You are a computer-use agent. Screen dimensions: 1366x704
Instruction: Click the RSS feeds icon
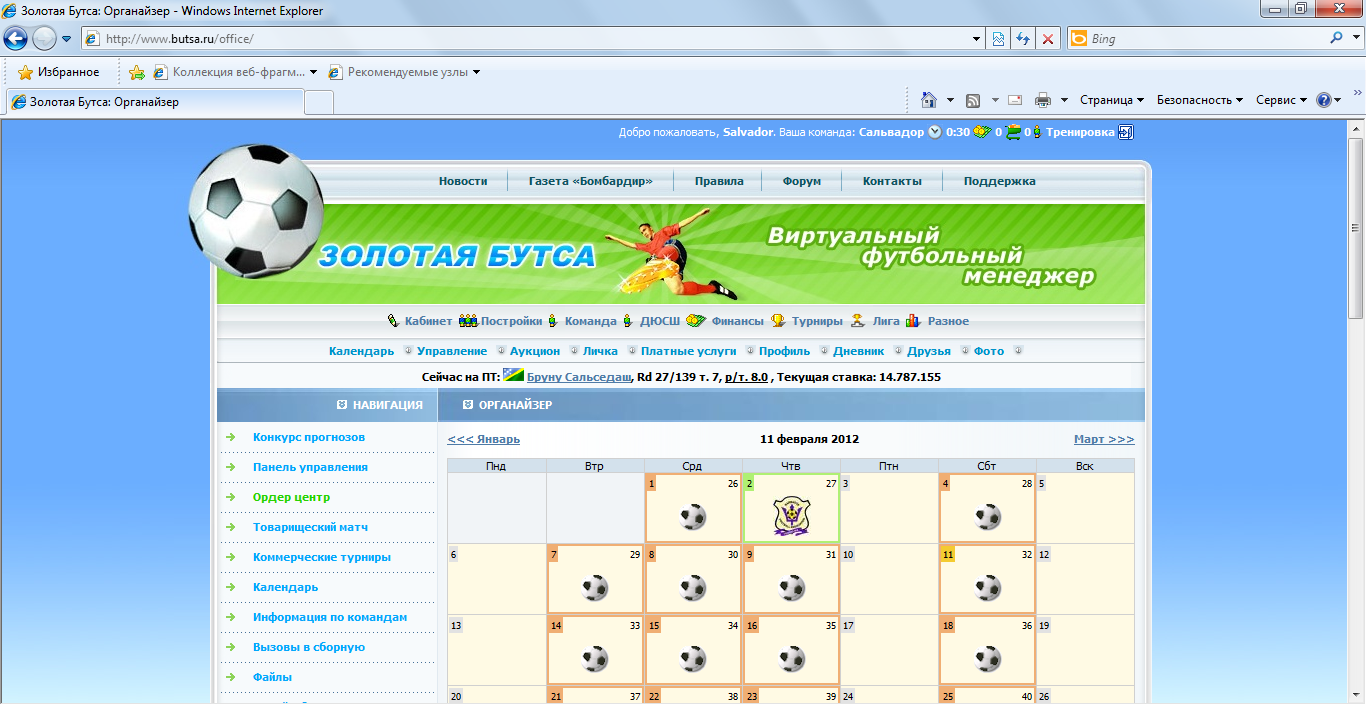click(x=973, y=100)
